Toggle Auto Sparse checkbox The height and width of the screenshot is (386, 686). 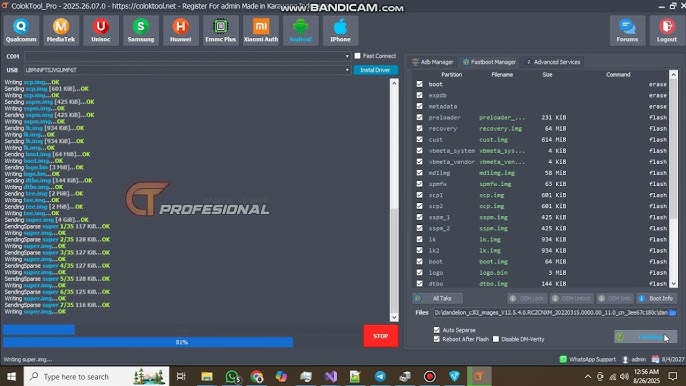pyautogui.click(x=437, y=330)
